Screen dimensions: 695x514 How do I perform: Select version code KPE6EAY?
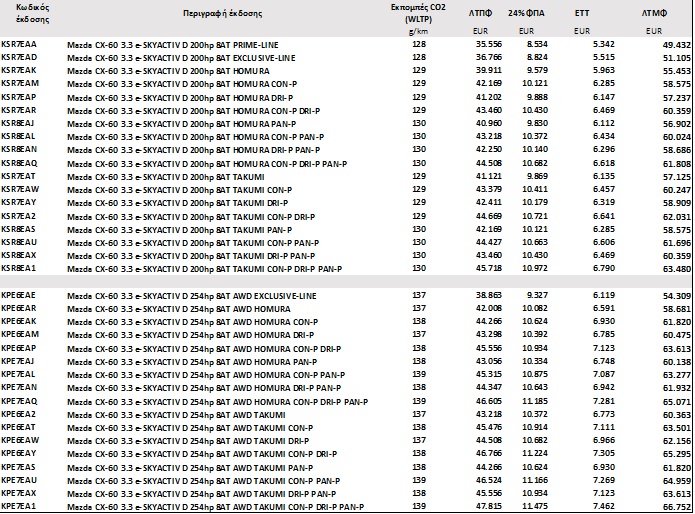[19, 453]
